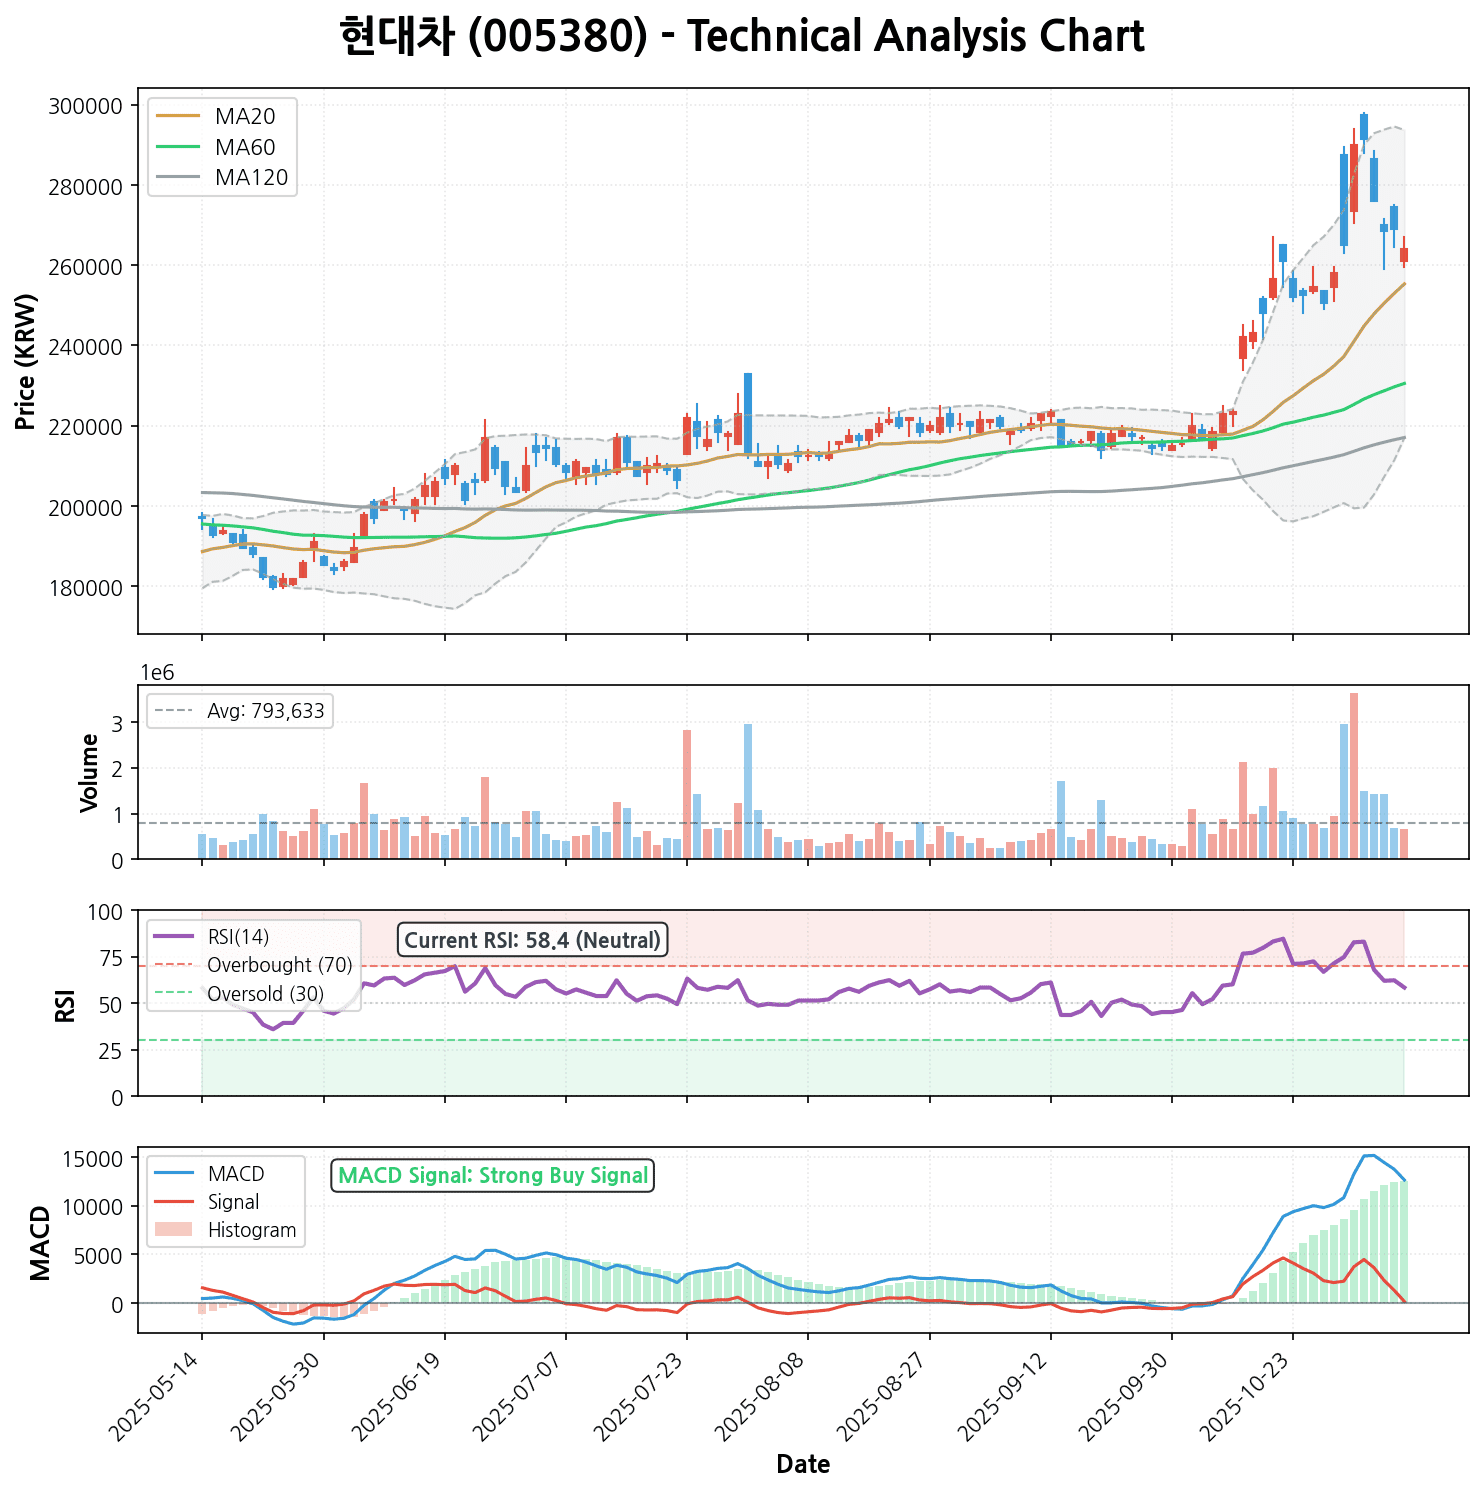Click the MACD Signal: Strong Buy Signal box

pyautogui.click(x=492, y=1175)
